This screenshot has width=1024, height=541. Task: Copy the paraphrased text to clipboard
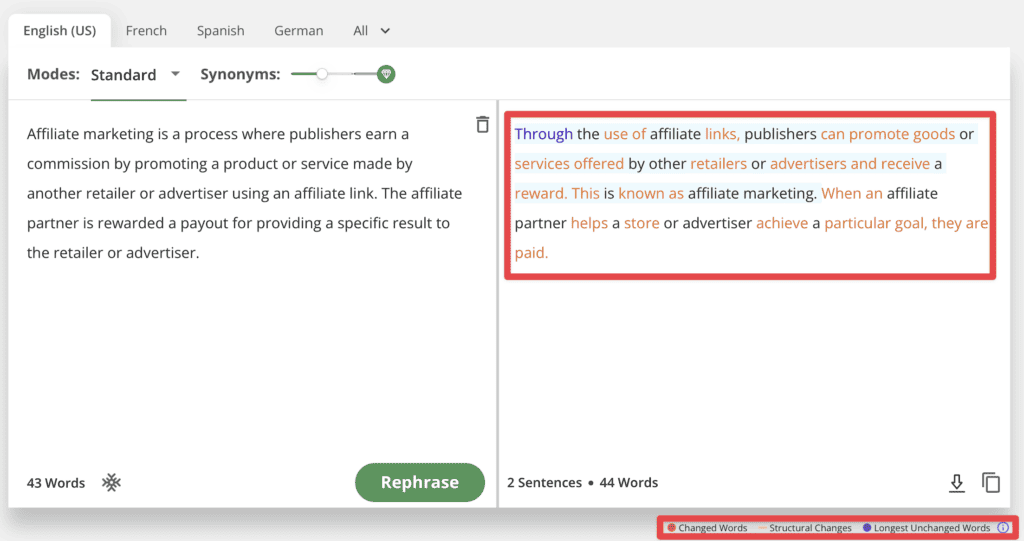[x=991, y=482]
